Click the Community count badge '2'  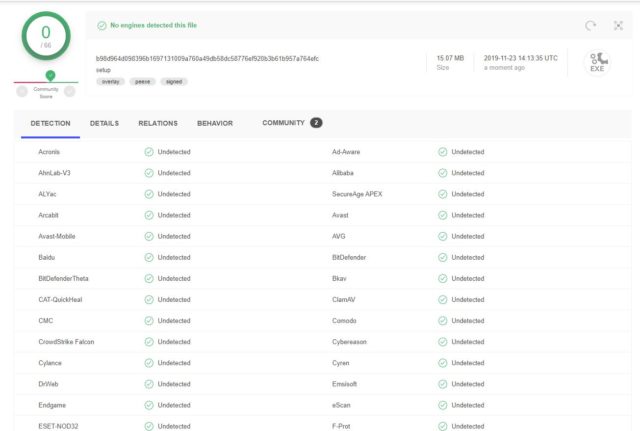tap(316, 123)
